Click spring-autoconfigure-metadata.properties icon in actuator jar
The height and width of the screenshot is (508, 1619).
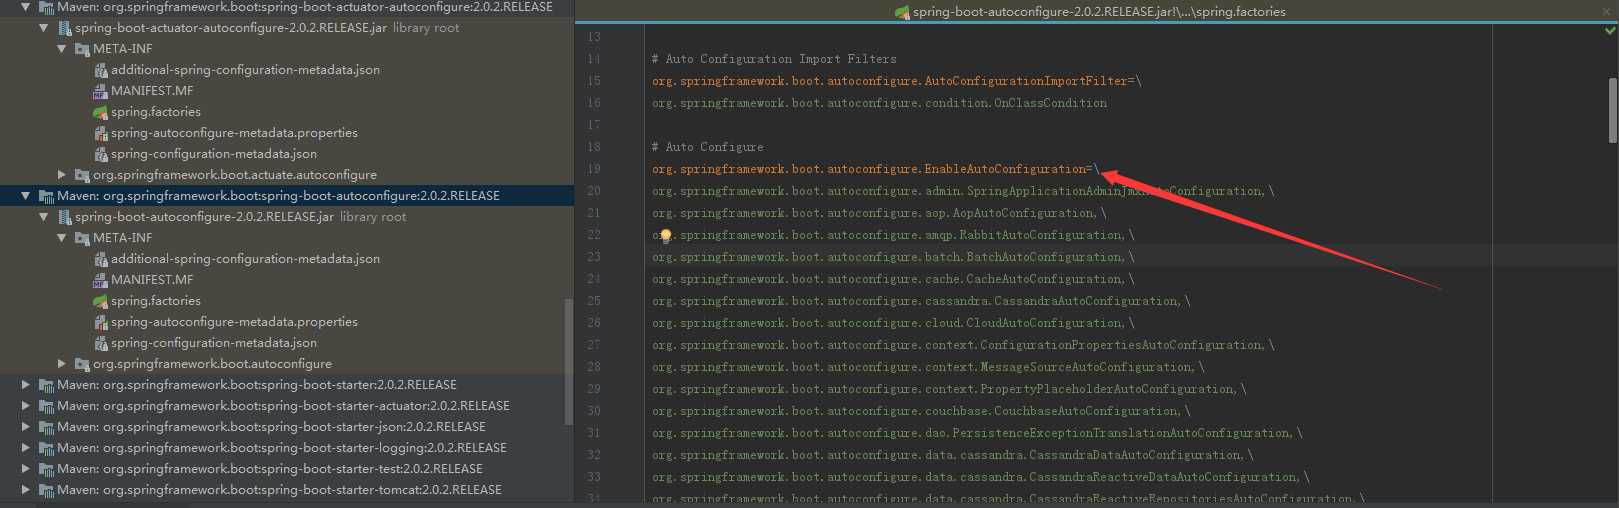[100, 133]
